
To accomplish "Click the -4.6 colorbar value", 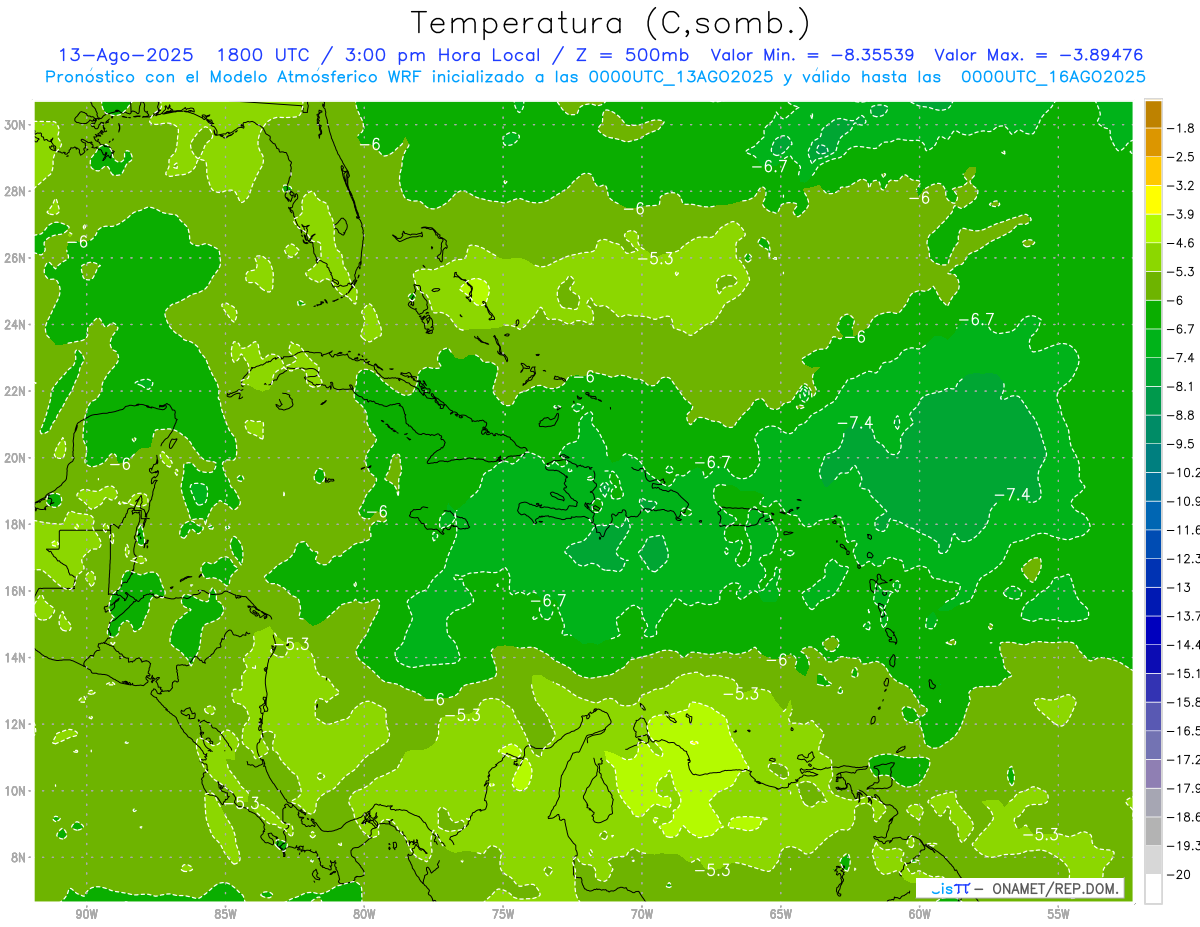I will coord(1181,243).
